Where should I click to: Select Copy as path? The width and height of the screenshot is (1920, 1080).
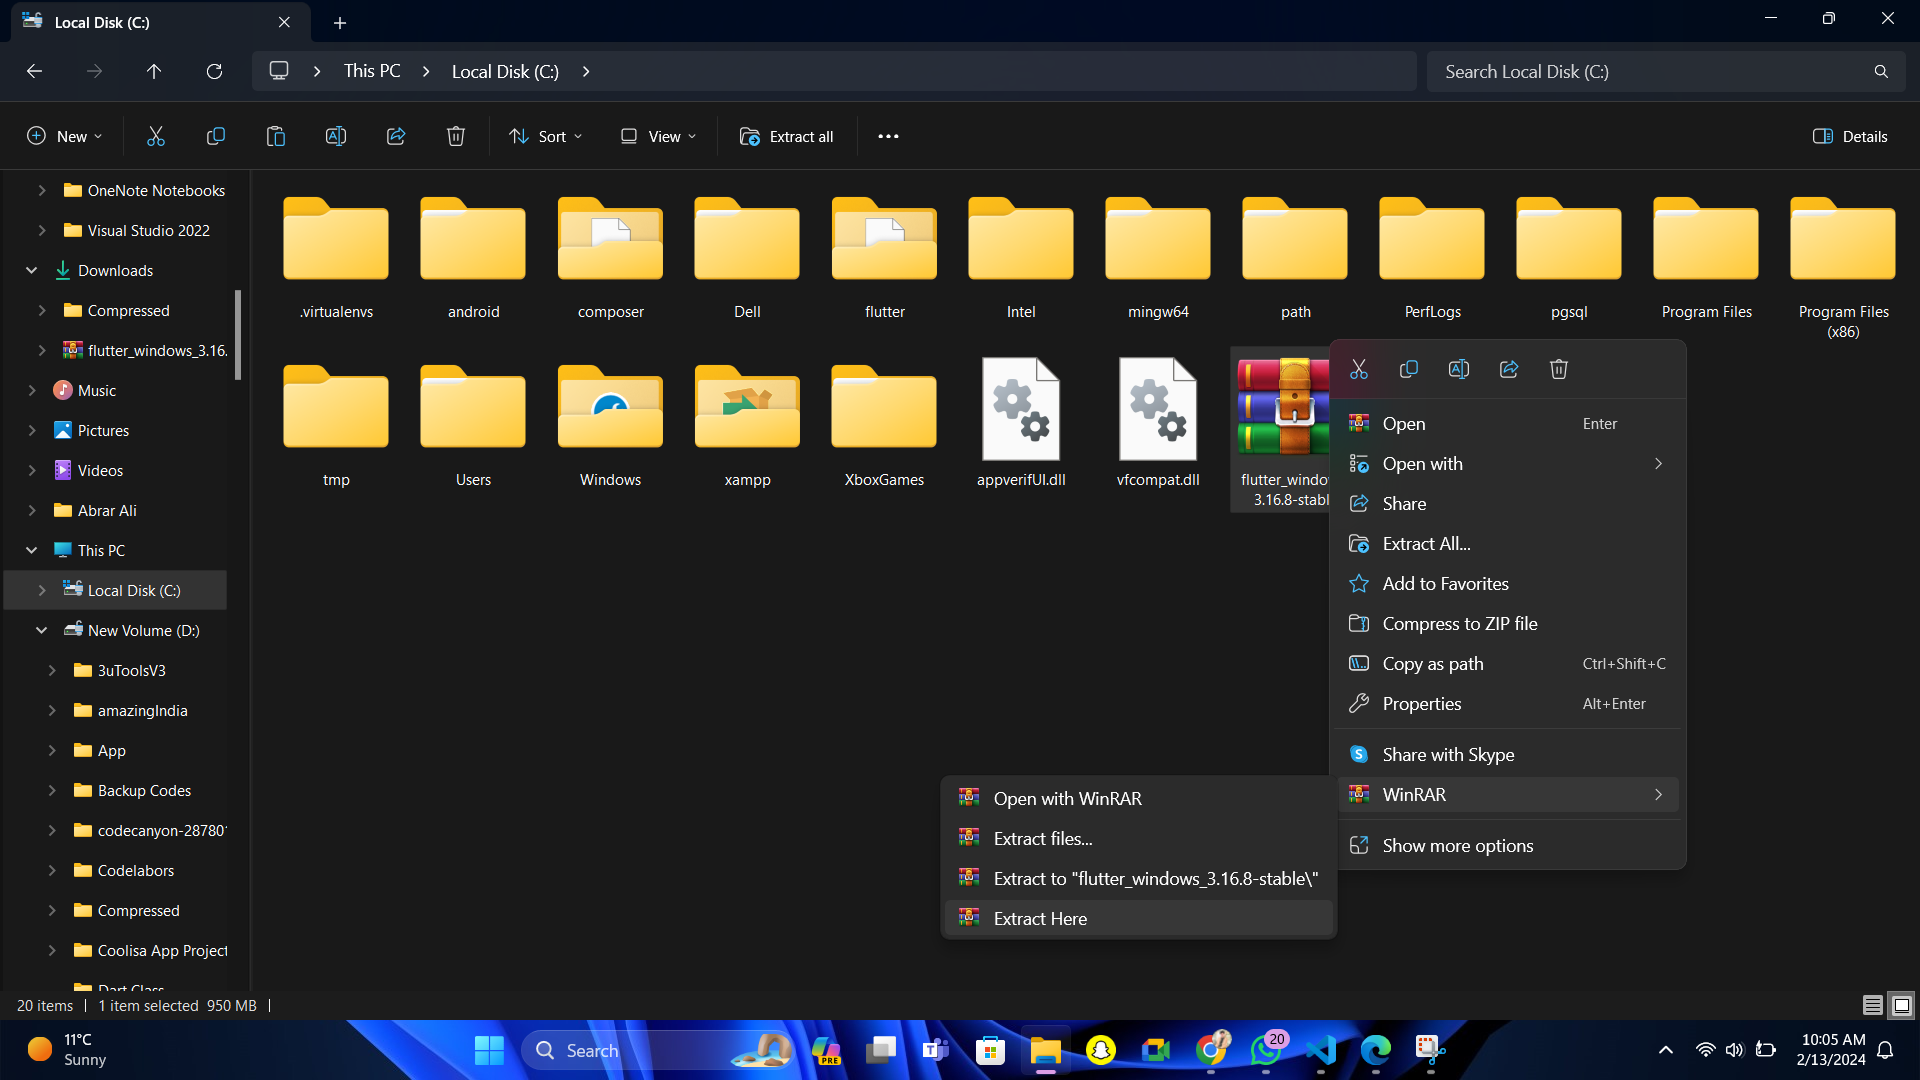click(x=1508, y=664)
